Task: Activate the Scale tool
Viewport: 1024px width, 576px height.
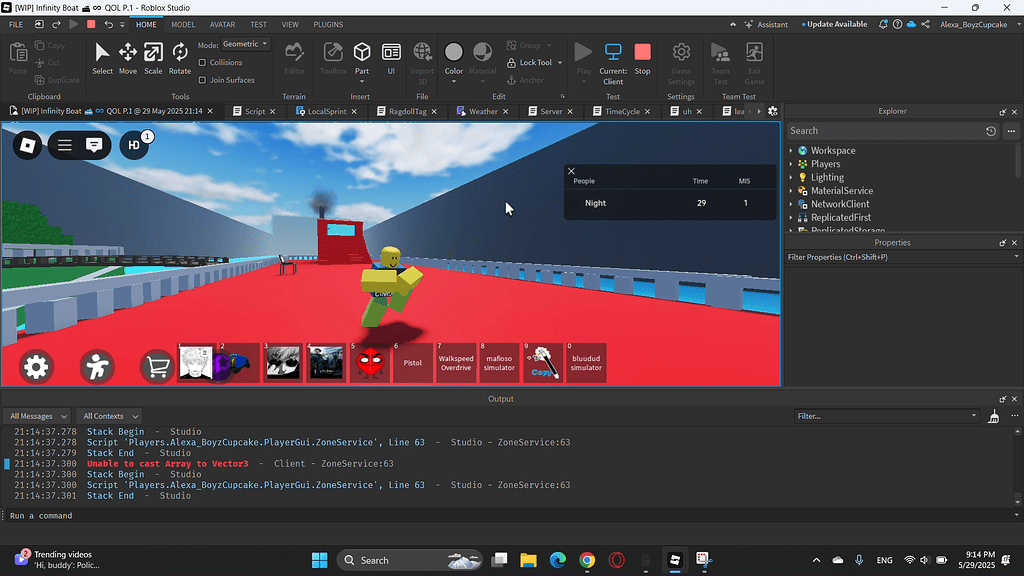Action: pos(153,59)
